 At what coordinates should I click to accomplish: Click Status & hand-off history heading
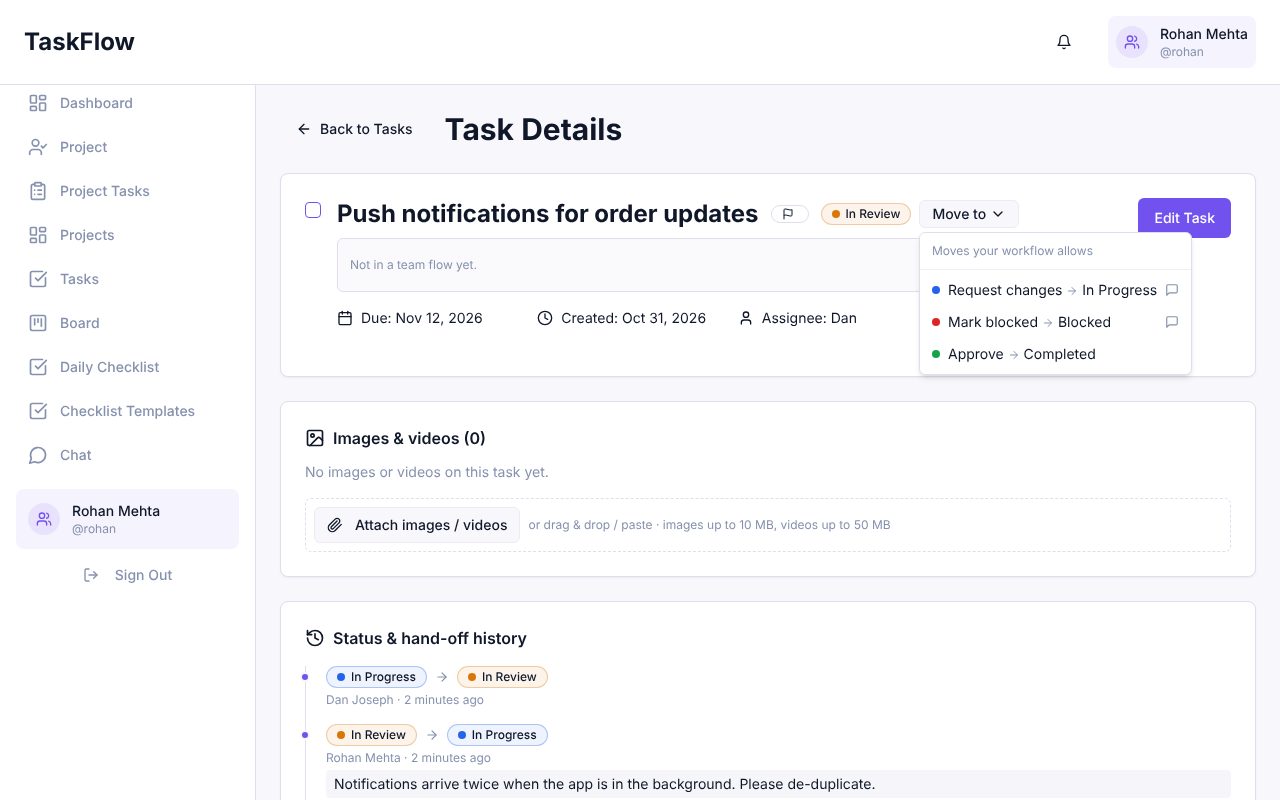[429, 638]
